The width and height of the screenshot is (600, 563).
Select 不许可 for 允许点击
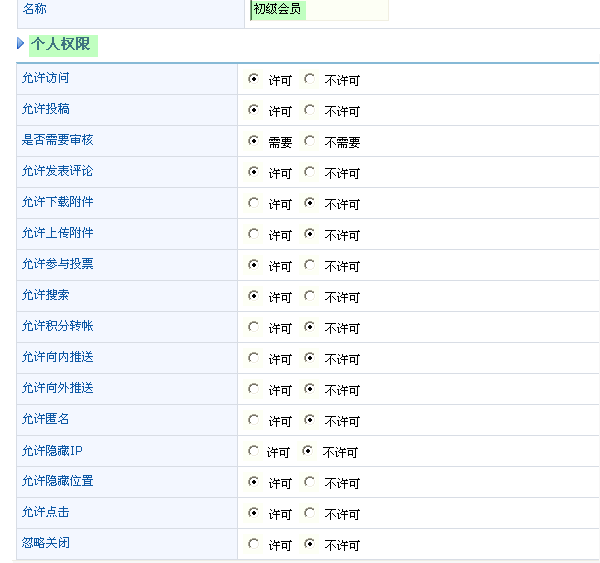pos(310,513)
